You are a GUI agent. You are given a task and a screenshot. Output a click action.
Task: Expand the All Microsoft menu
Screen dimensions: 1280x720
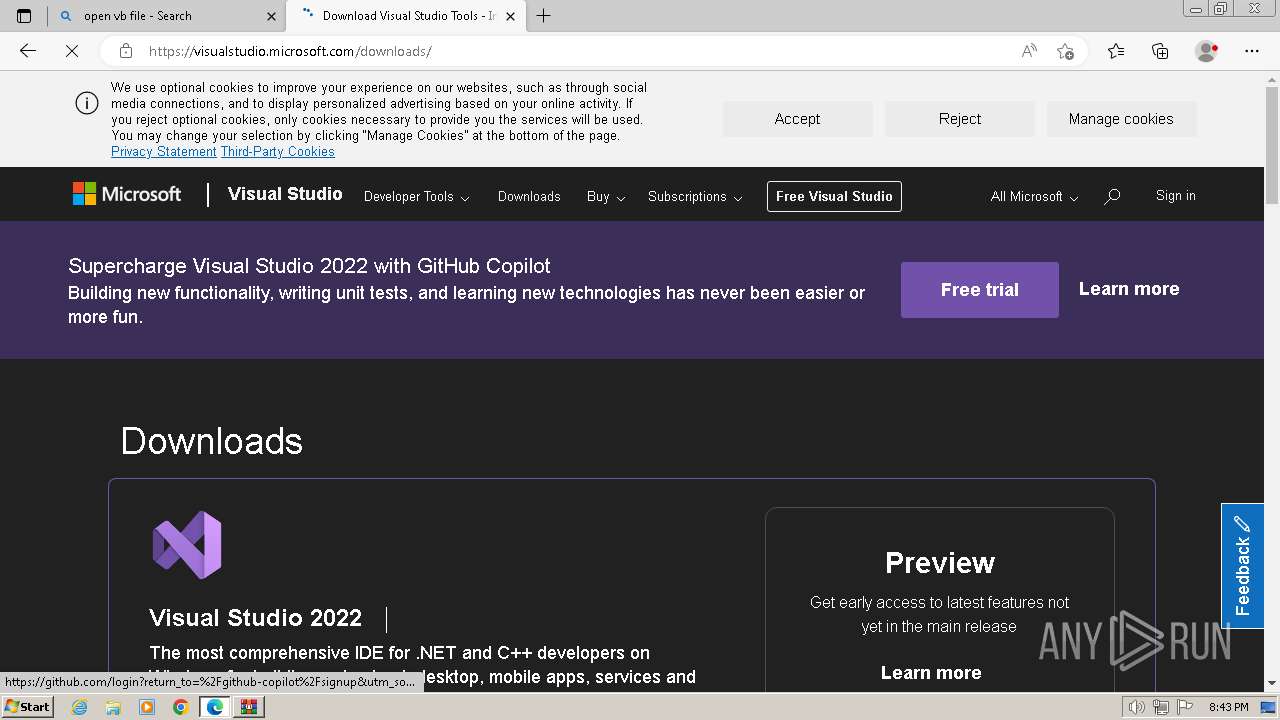pos(1034,197)
